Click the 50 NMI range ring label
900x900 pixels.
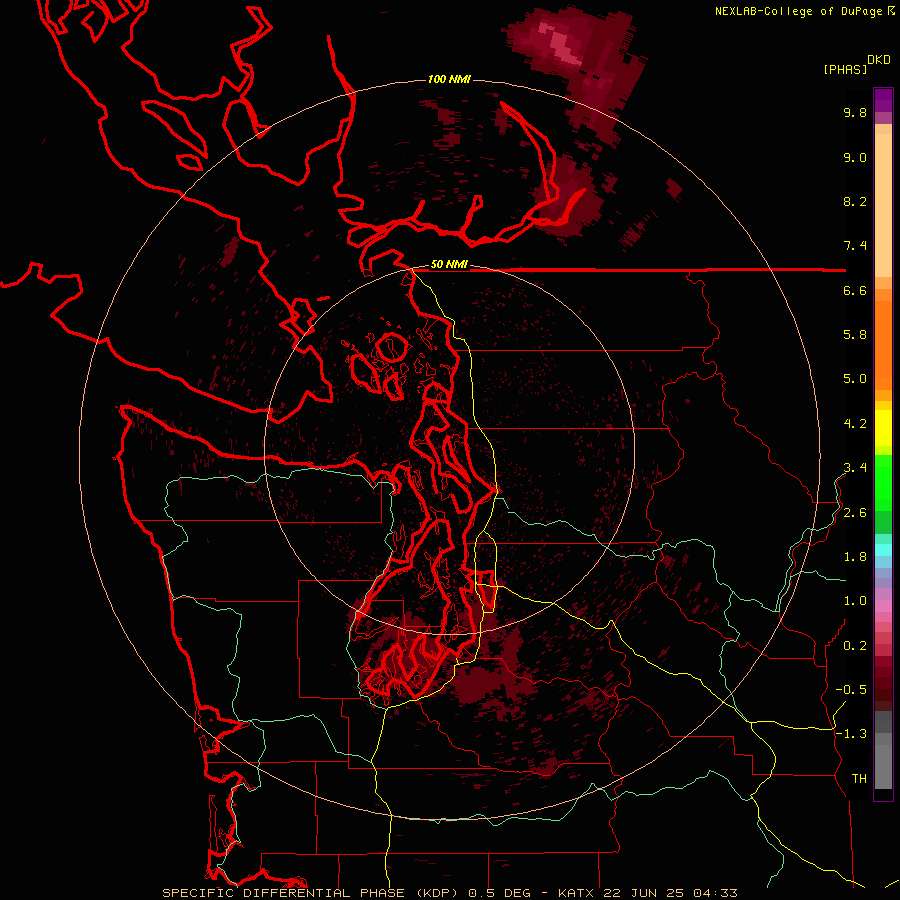(449, 264)
